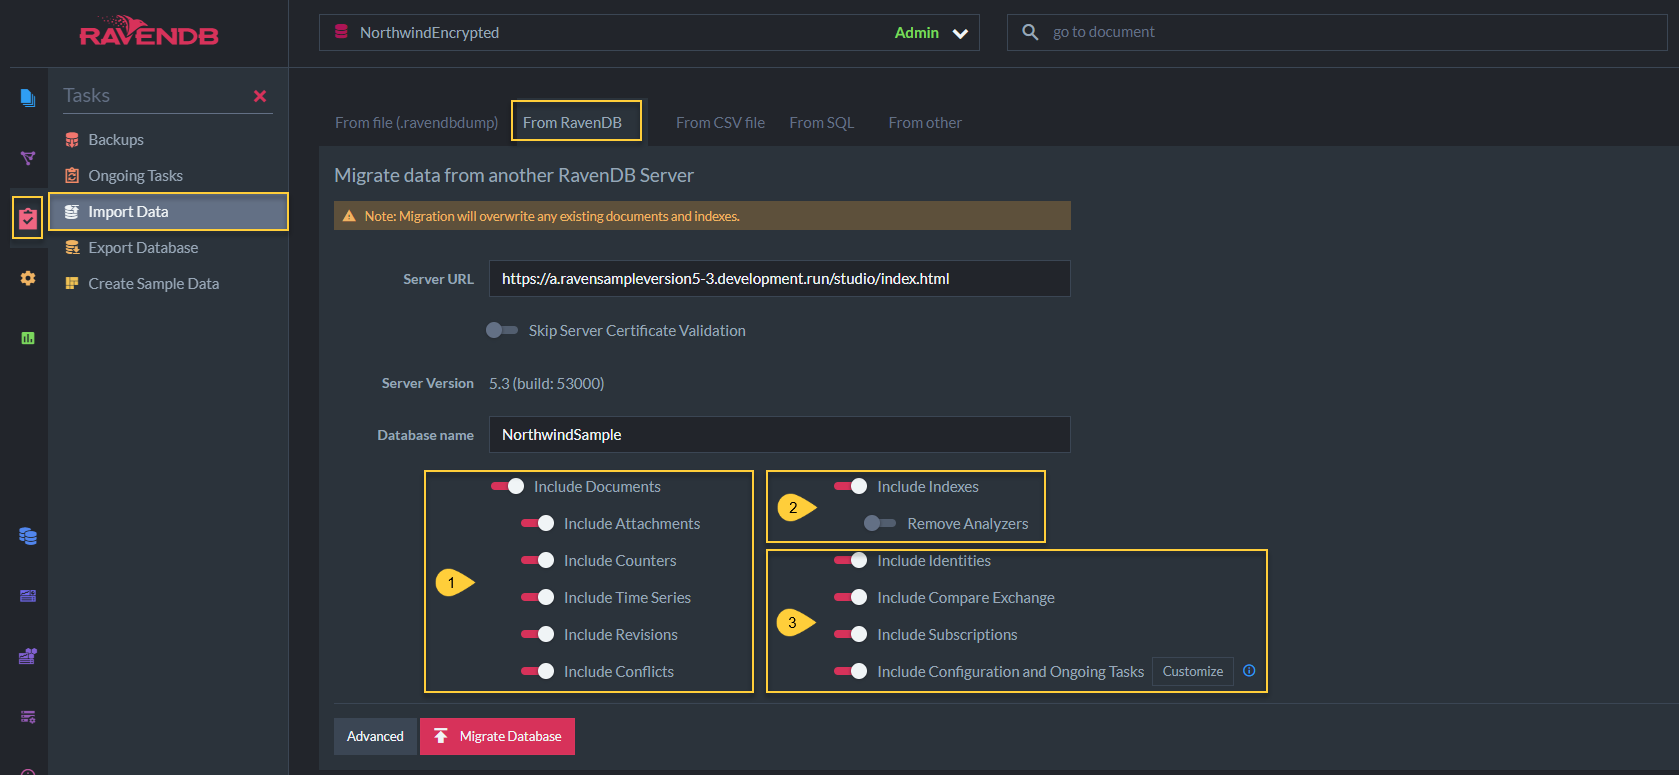Click the search magnifier icon
The width and height of the screenshot is (1679, 775).
coord(1030,32)
